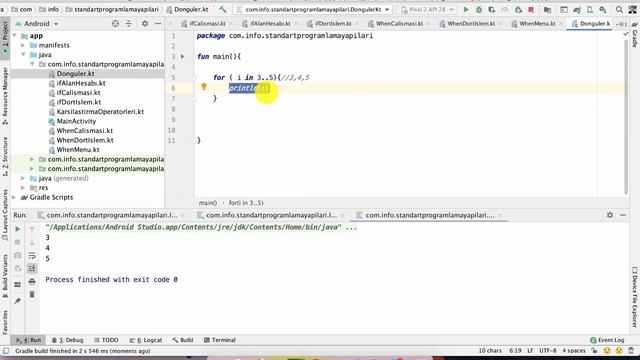Click the scroll-from-source target icon in Project panel
This screenshot has height=360, width=640.
116,24
